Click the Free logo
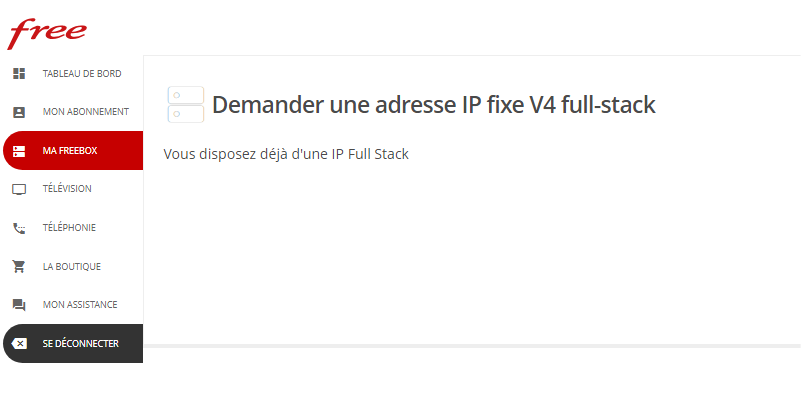The height and width of the screenshot is (416, 801). click(46, 33)
